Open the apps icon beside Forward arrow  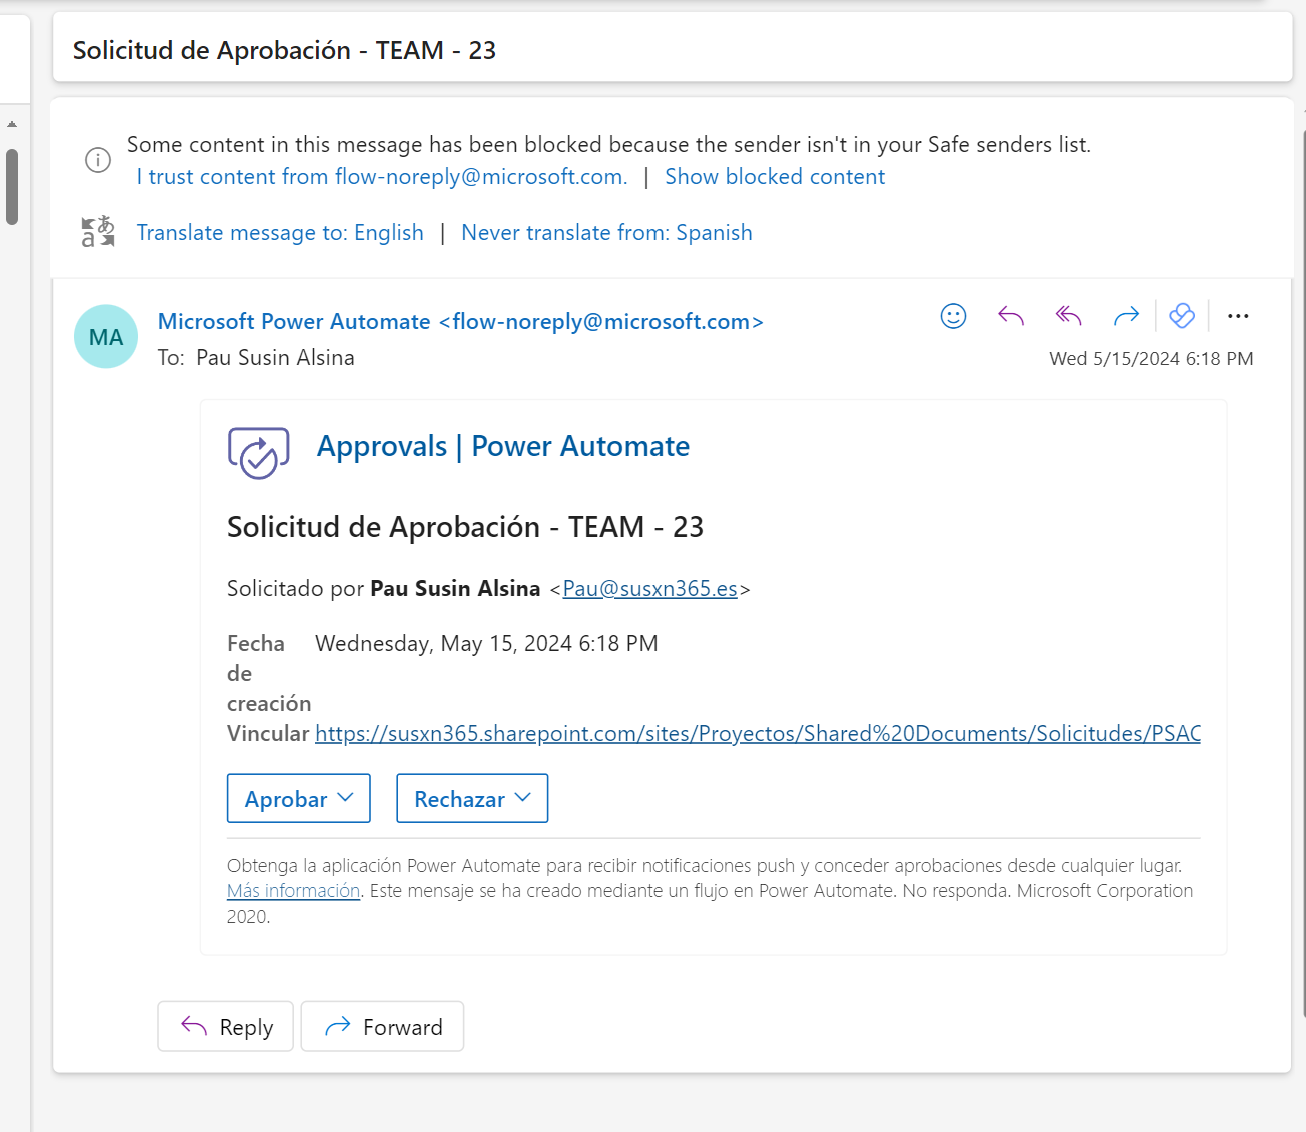[x=1182, y=317]
